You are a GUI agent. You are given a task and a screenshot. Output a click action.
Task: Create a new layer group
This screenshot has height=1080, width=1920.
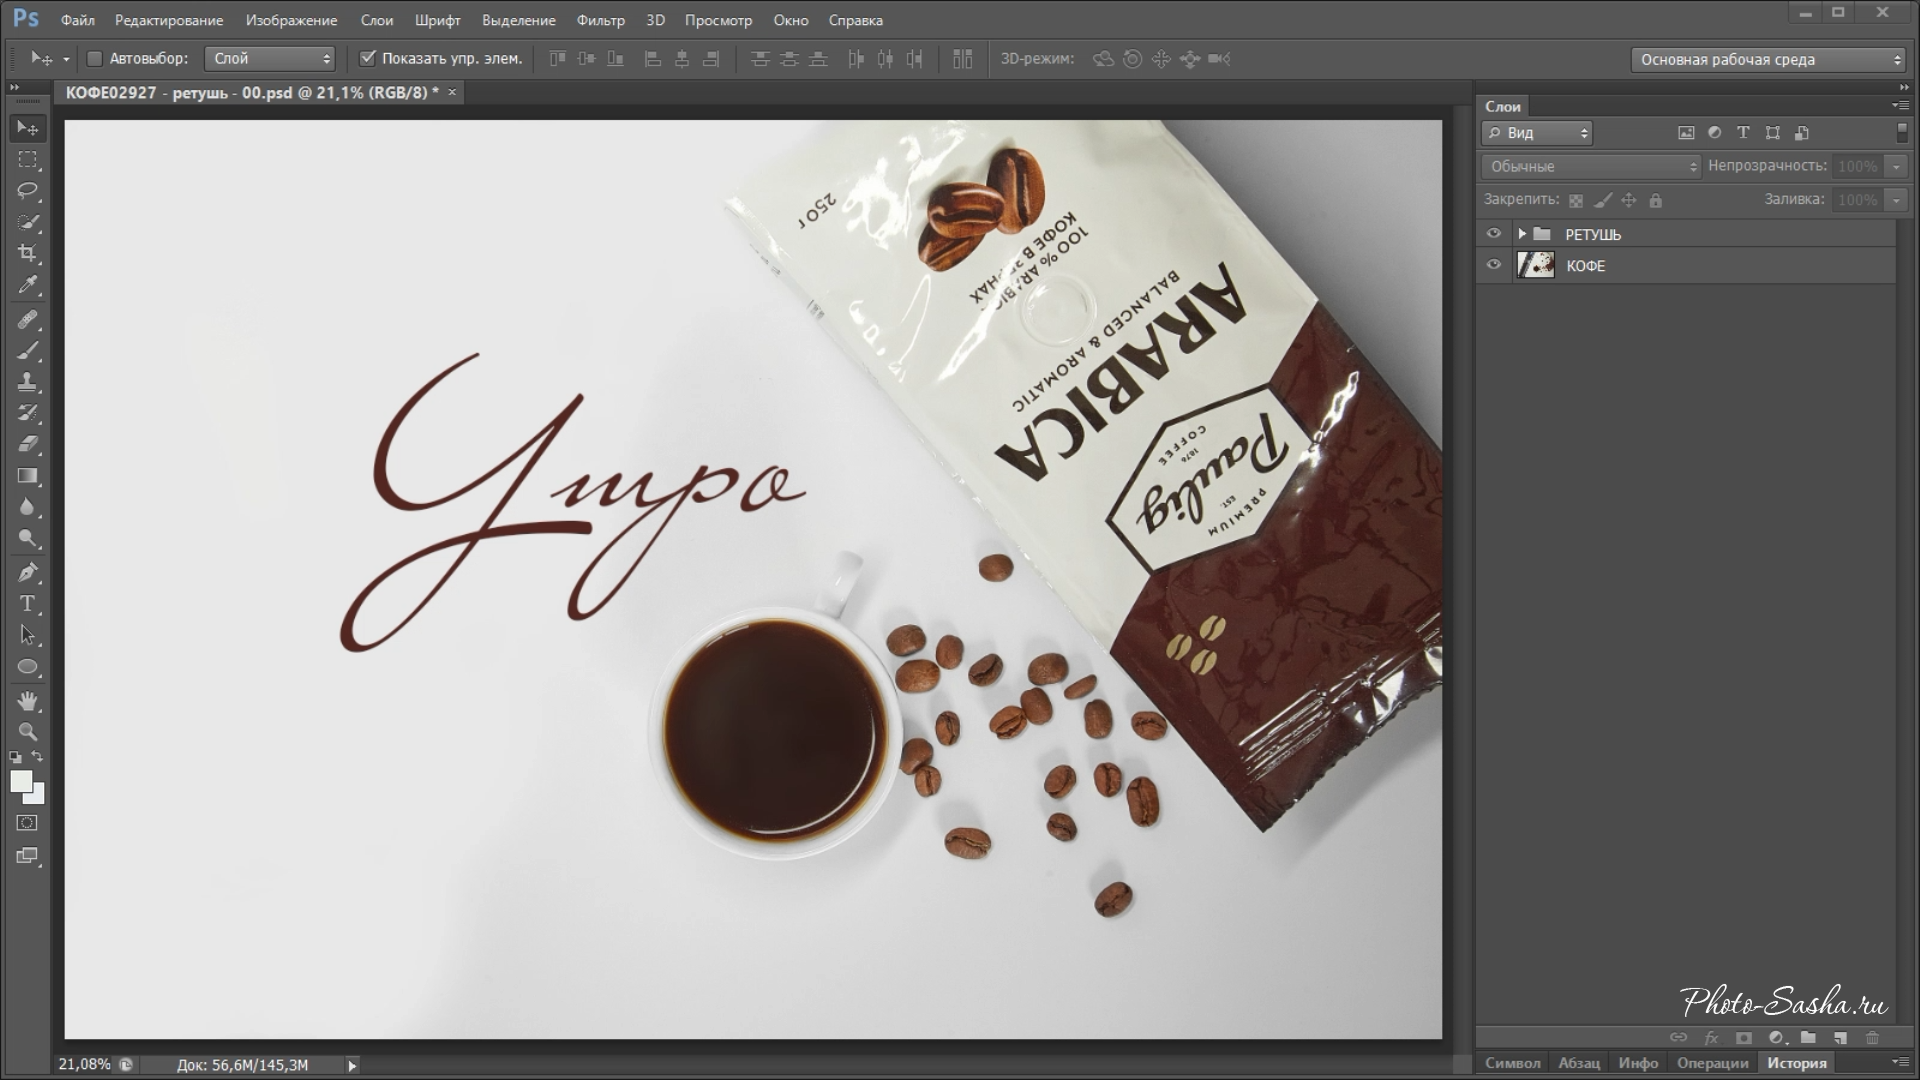[1808, 1038]
